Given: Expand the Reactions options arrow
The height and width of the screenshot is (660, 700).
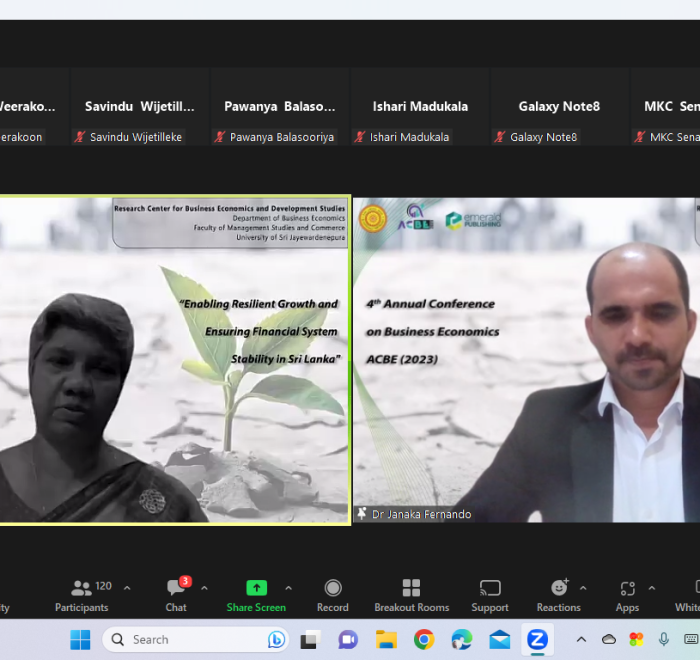Looking at the screenshot, I should point(583,588).
